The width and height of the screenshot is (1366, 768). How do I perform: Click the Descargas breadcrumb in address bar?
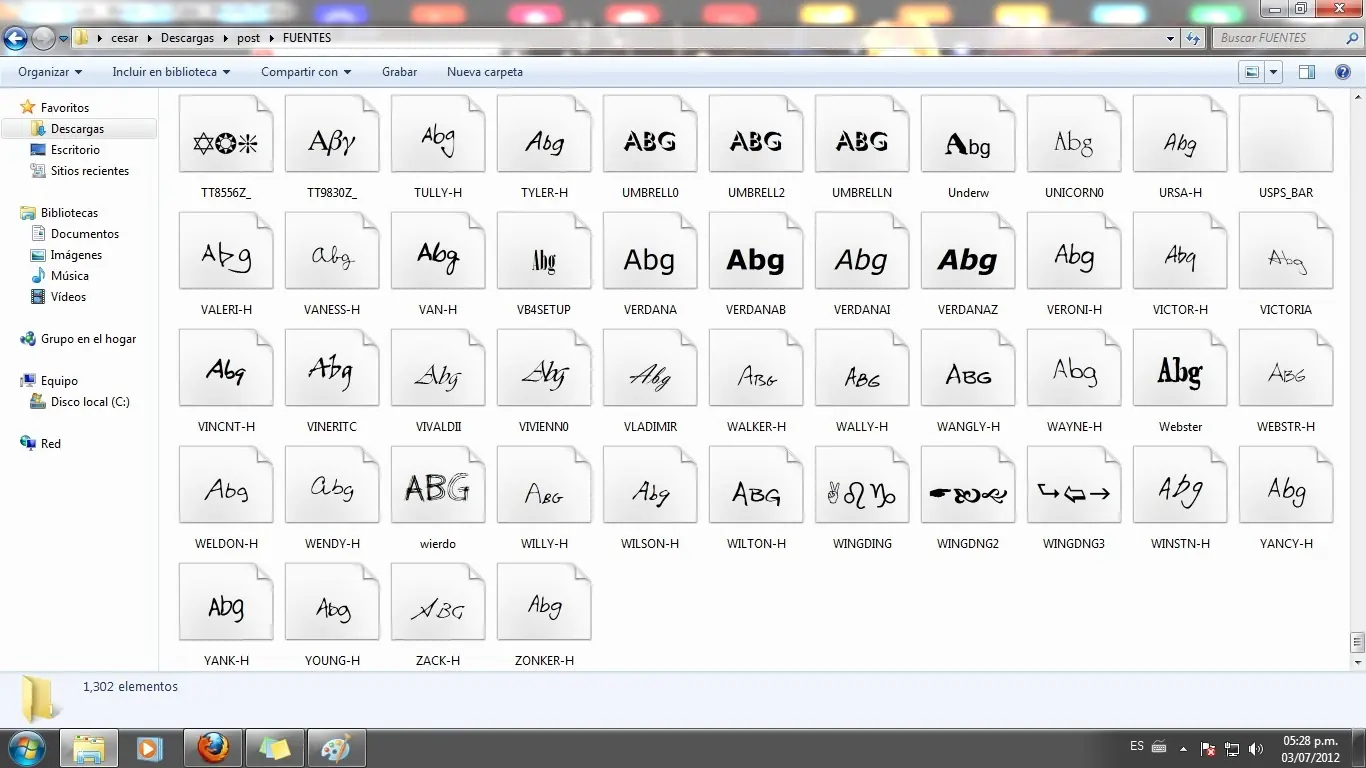point(188,38)
